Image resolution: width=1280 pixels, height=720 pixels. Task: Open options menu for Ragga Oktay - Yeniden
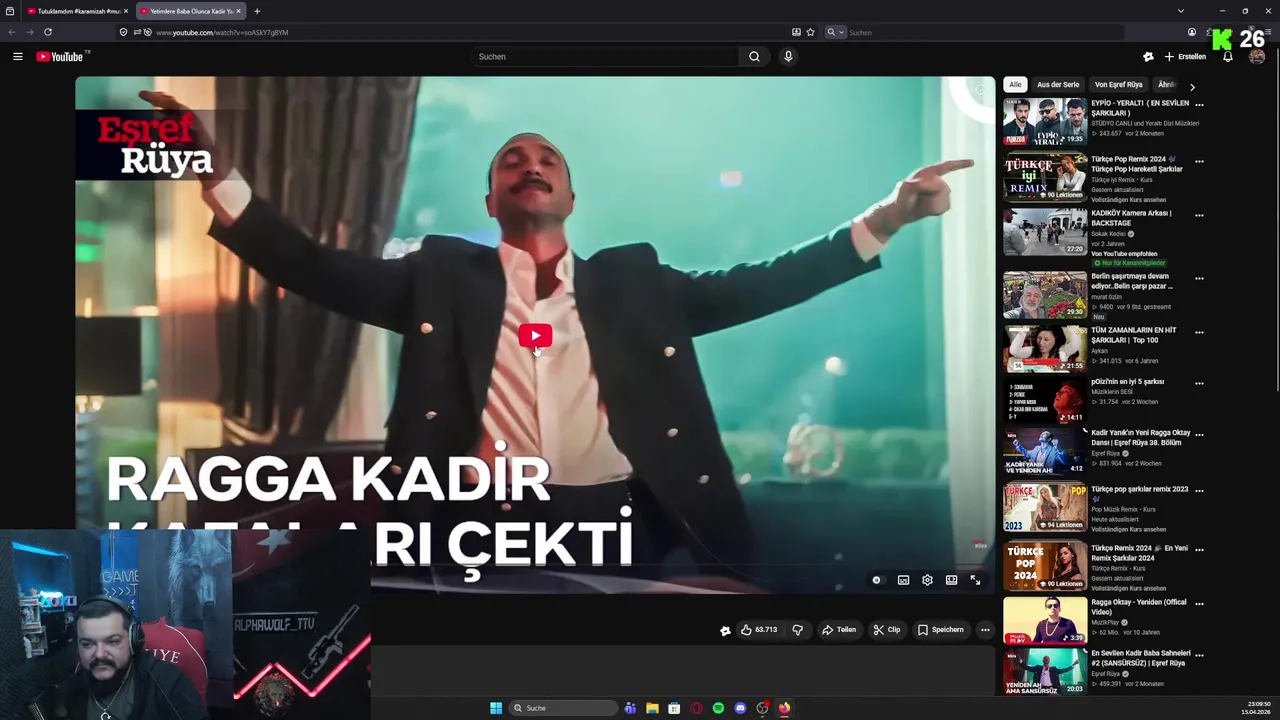click(x=1199, y=604)
